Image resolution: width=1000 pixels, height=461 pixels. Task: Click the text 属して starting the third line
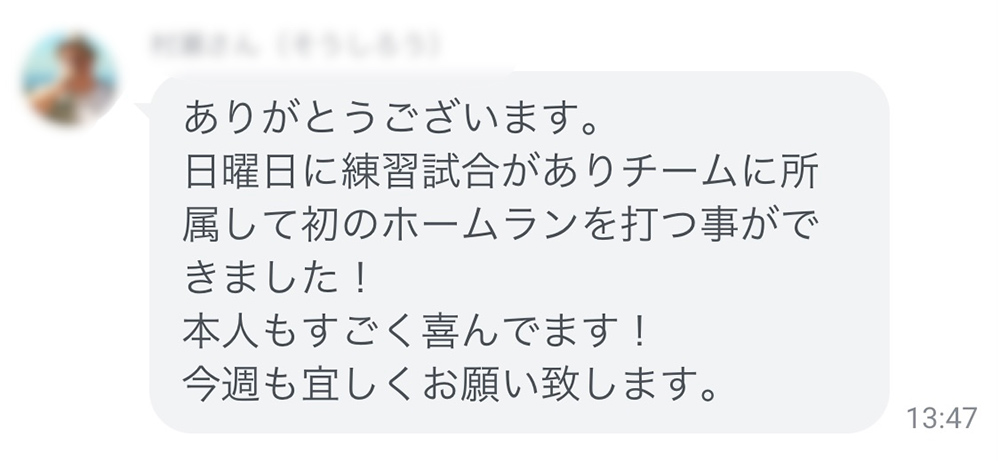tap(240, 226)
